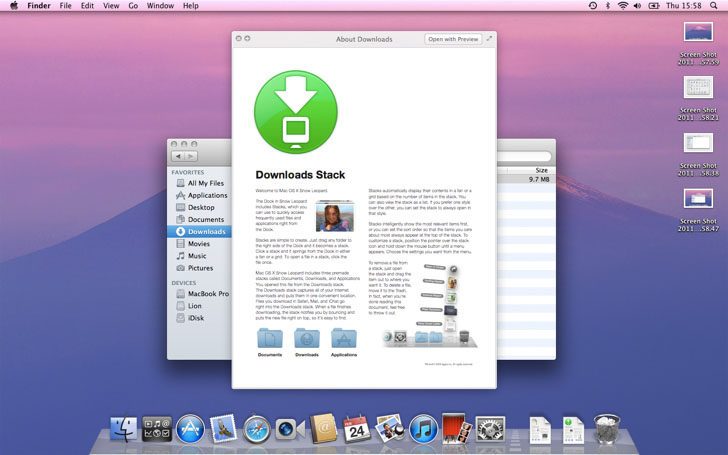728x455 pixels.
Task: Open the Go menu
Action: [x=133, y=6]
